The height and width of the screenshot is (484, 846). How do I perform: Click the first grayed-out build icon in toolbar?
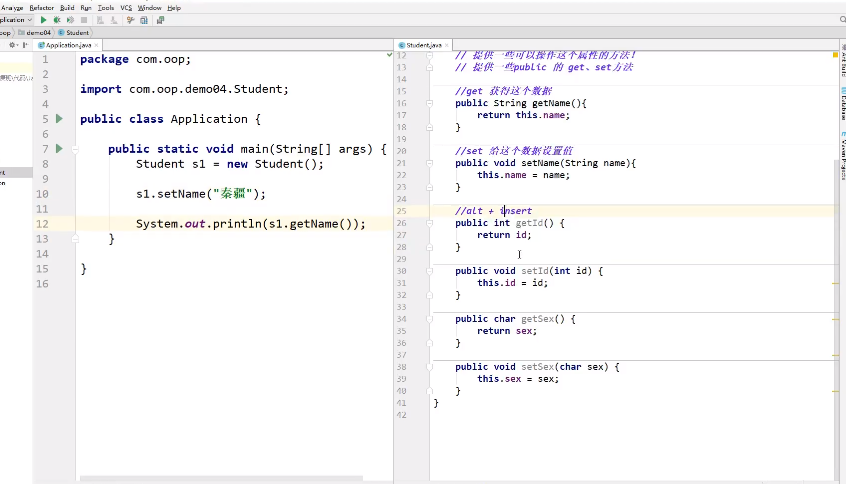pos(100,20)
